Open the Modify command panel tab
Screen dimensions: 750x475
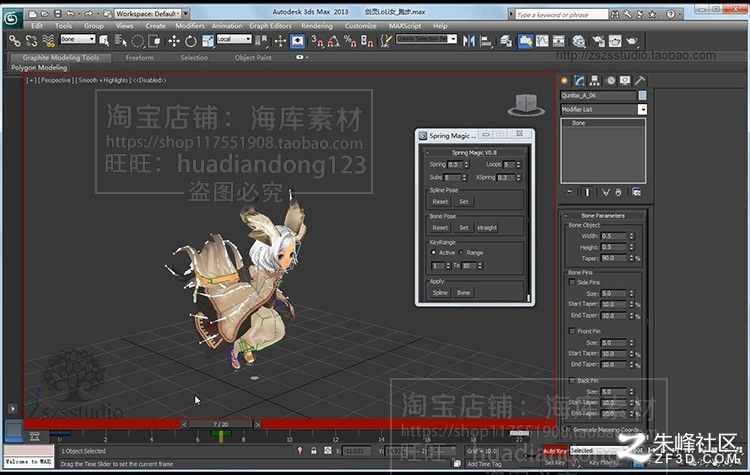(580, 80)
